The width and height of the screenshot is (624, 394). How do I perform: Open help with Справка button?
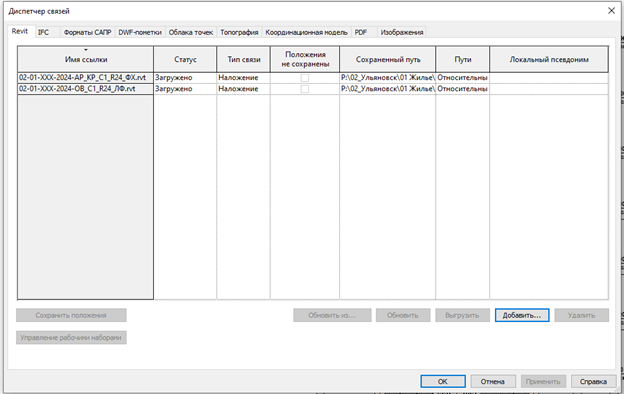pos(593,381)
